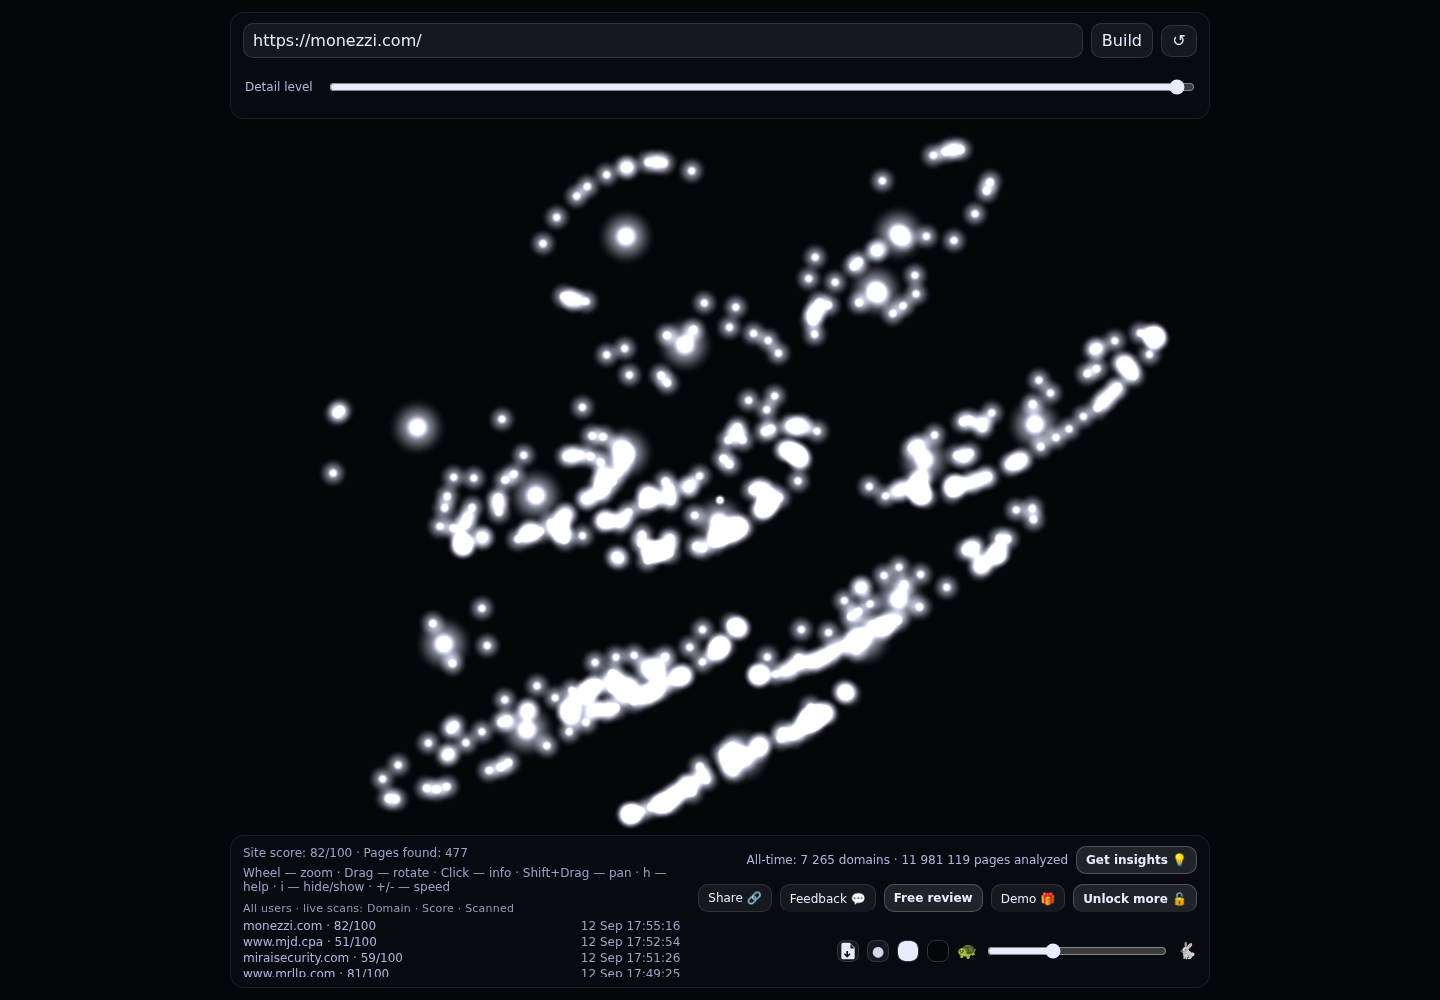
Task: Click the speed slider handle
Action: click(1053, 951)
